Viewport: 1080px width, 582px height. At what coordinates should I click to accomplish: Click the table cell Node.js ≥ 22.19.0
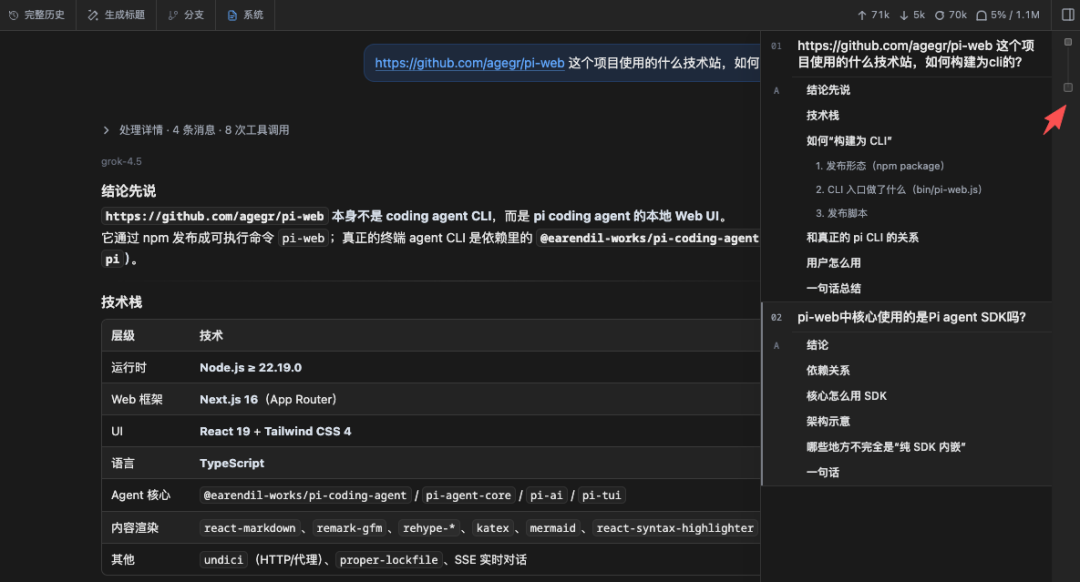click(x=251, y=368)
